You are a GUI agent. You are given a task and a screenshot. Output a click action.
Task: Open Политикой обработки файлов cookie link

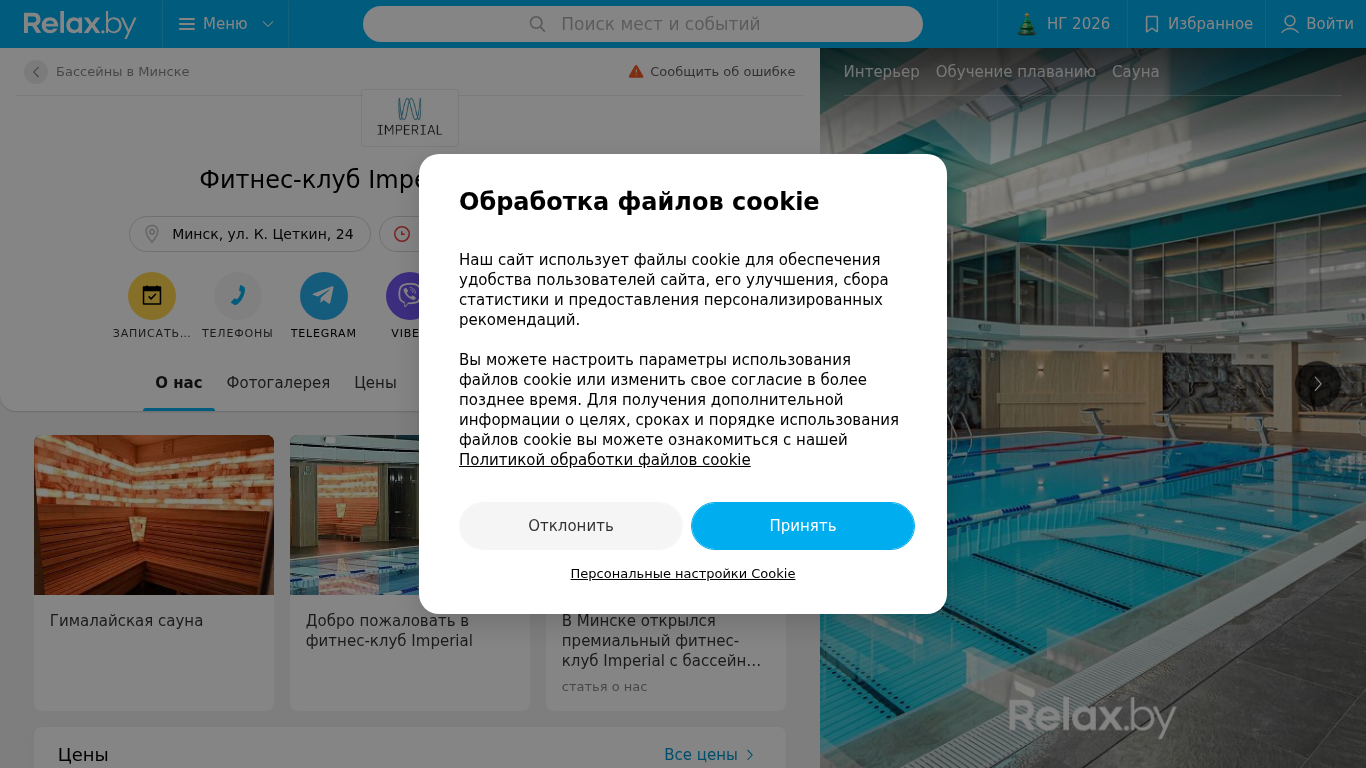[605, 460]
